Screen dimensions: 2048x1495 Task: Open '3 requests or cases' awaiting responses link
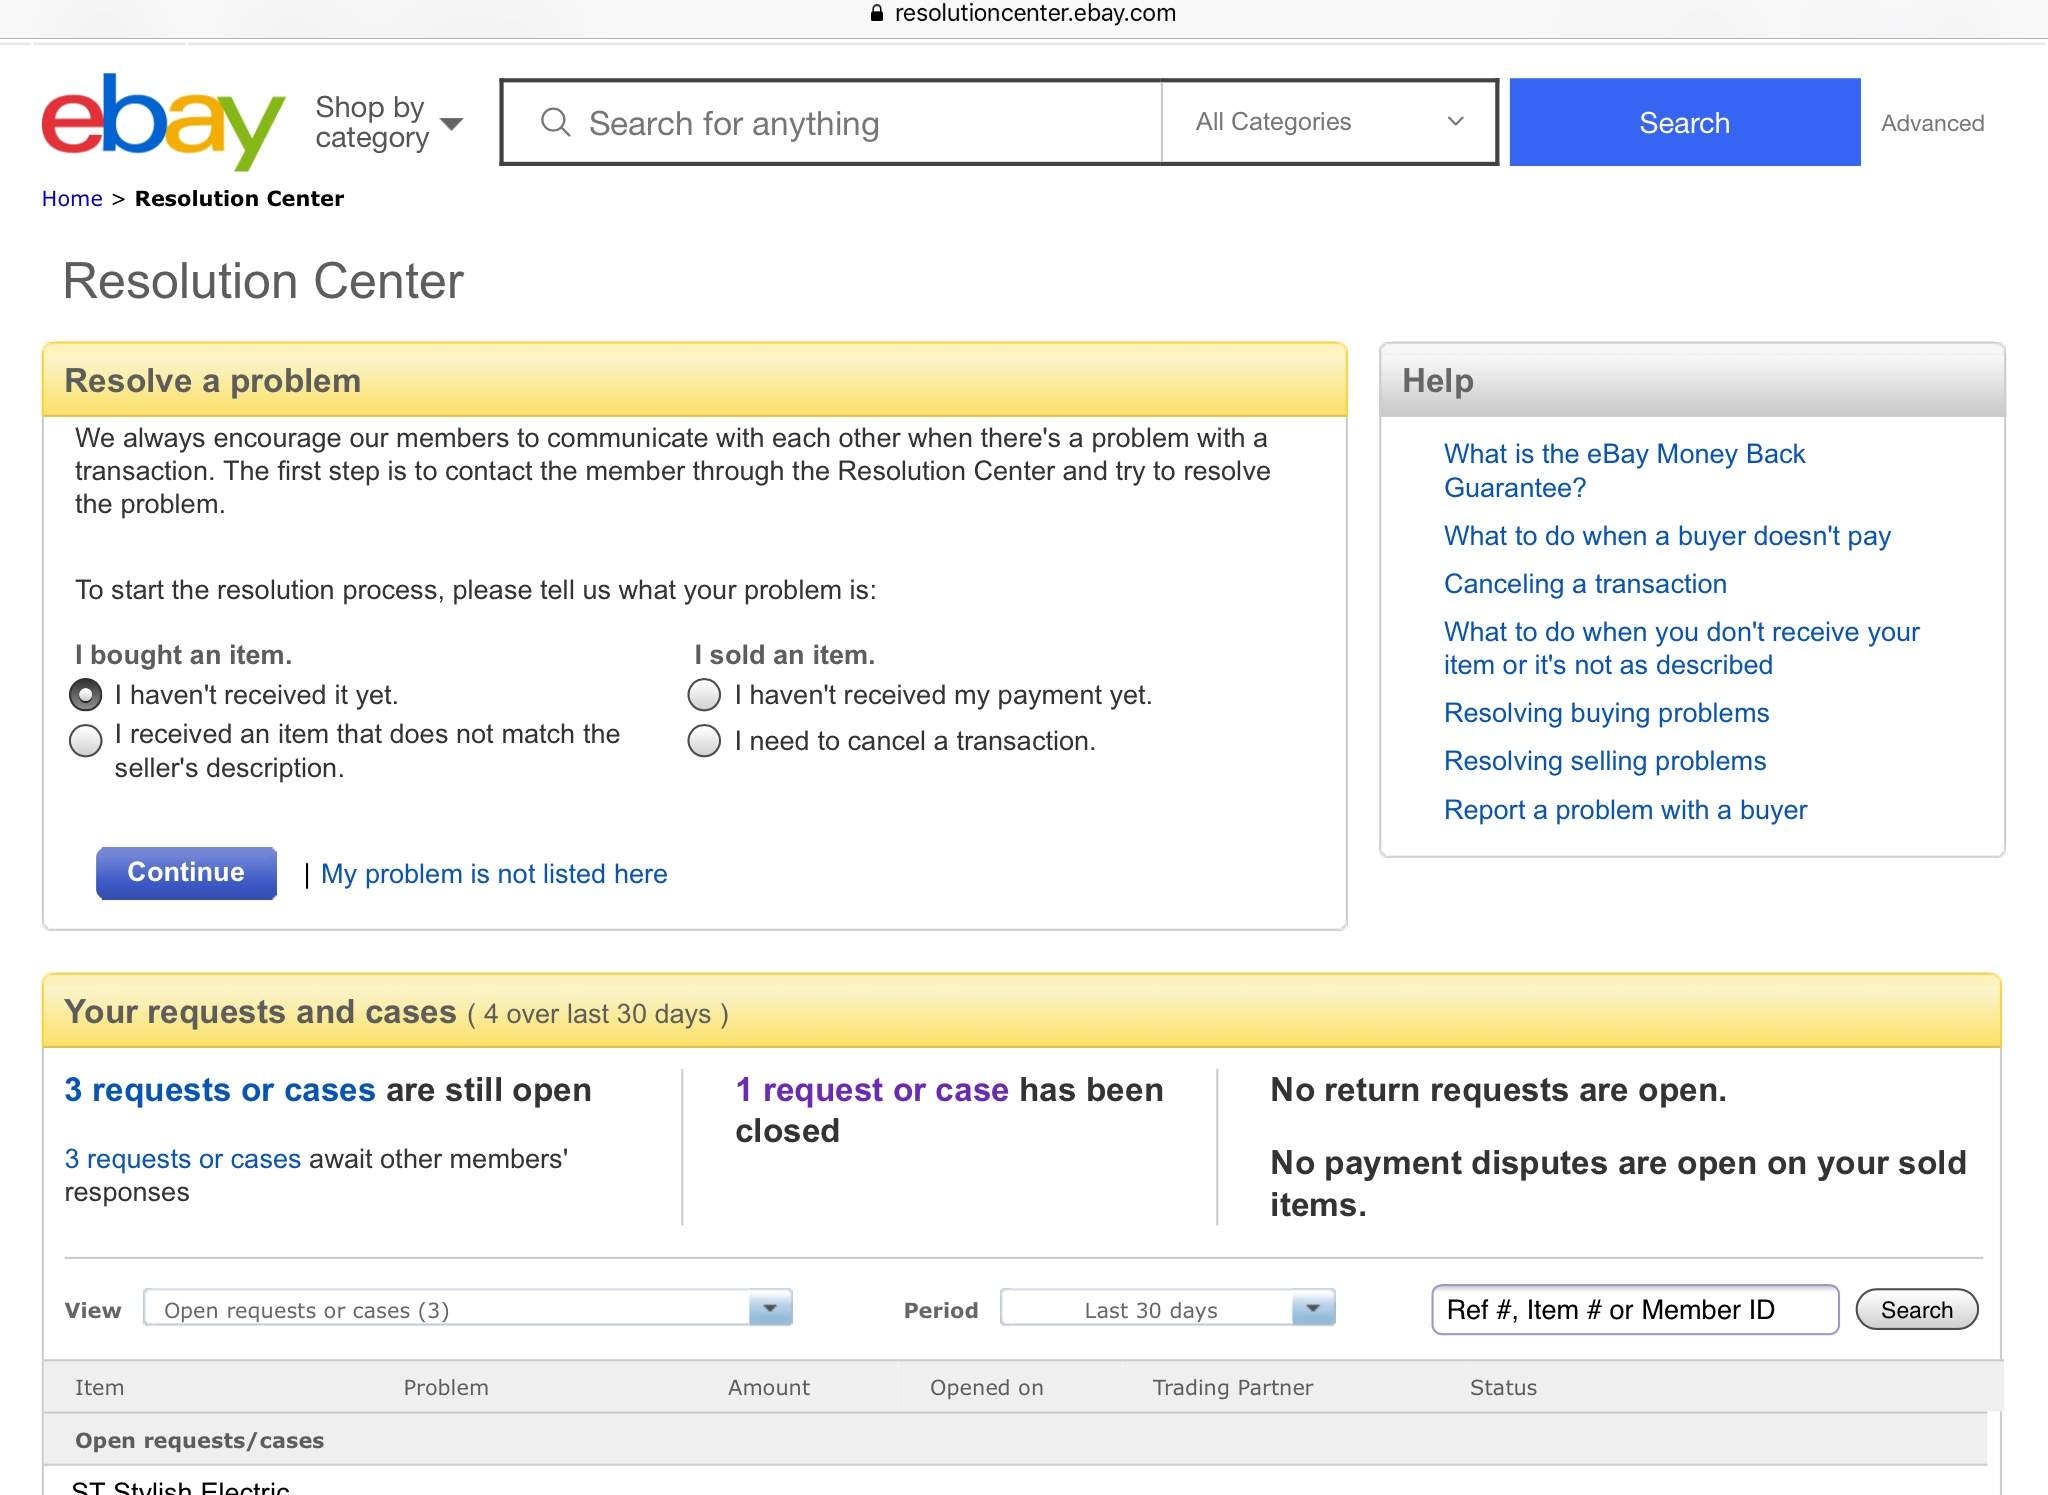point(183,1159)
